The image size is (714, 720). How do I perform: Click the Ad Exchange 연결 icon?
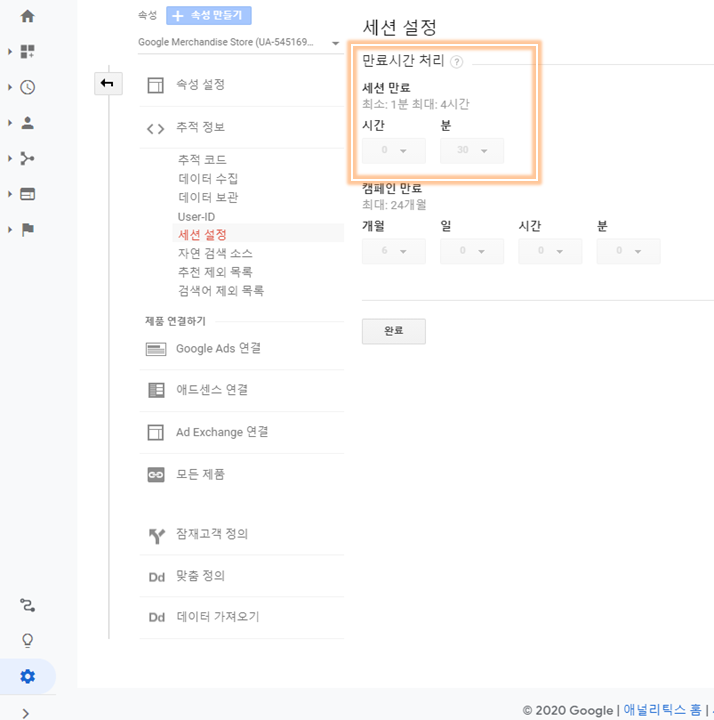pyautogui.click(x=156, y=433)
